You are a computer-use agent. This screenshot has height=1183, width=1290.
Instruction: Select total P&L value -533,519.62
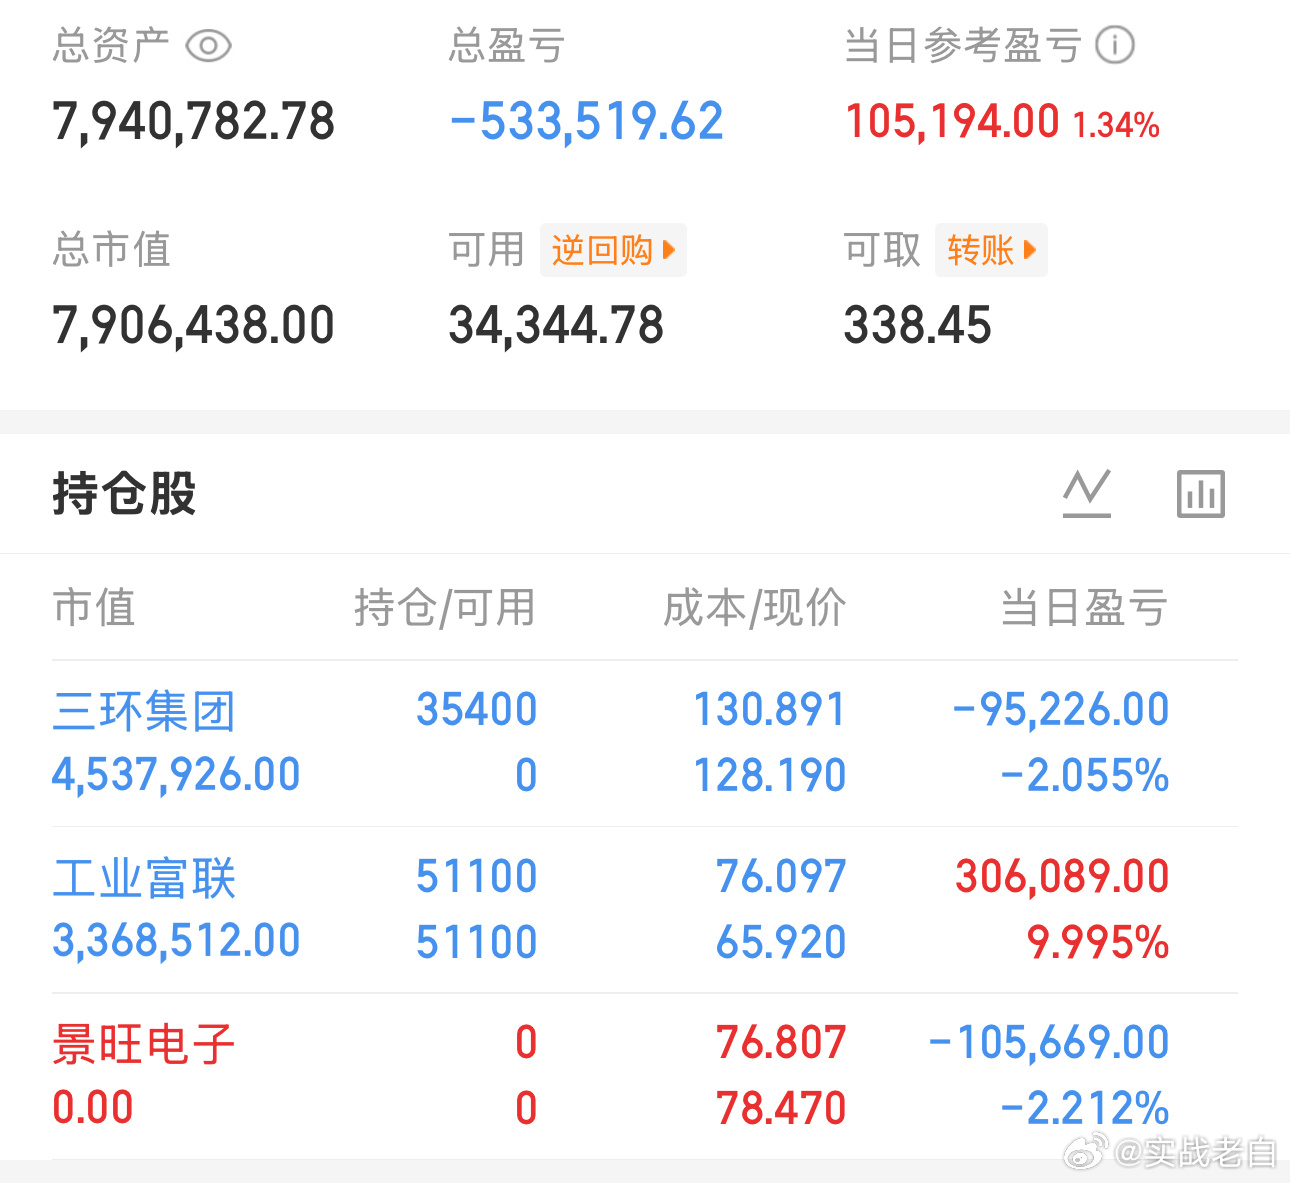(x=586, y=122)
